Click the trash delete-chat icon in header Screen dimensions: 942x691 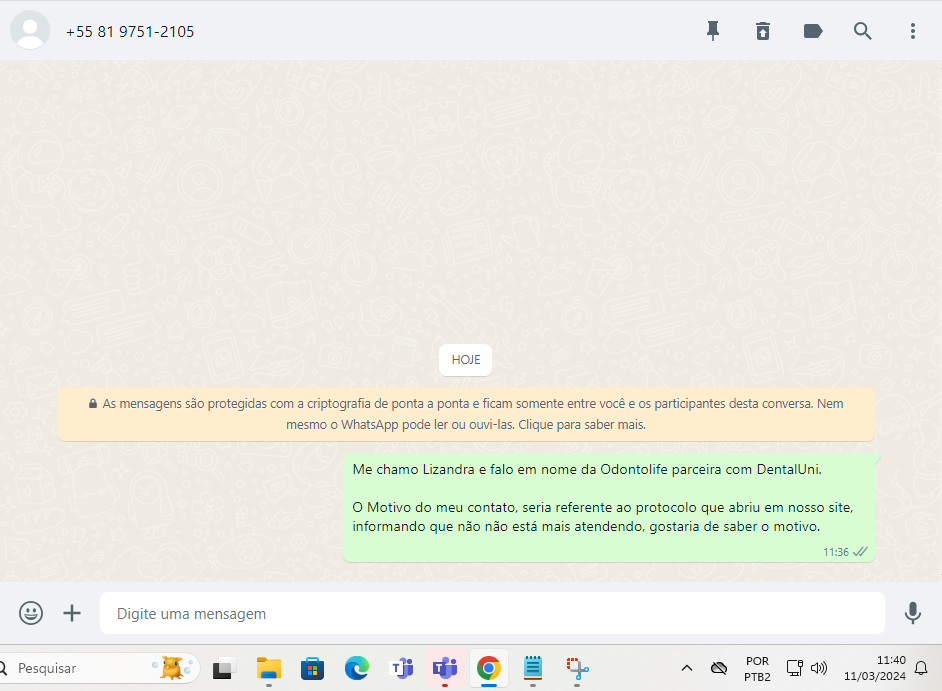pos(762,31)
